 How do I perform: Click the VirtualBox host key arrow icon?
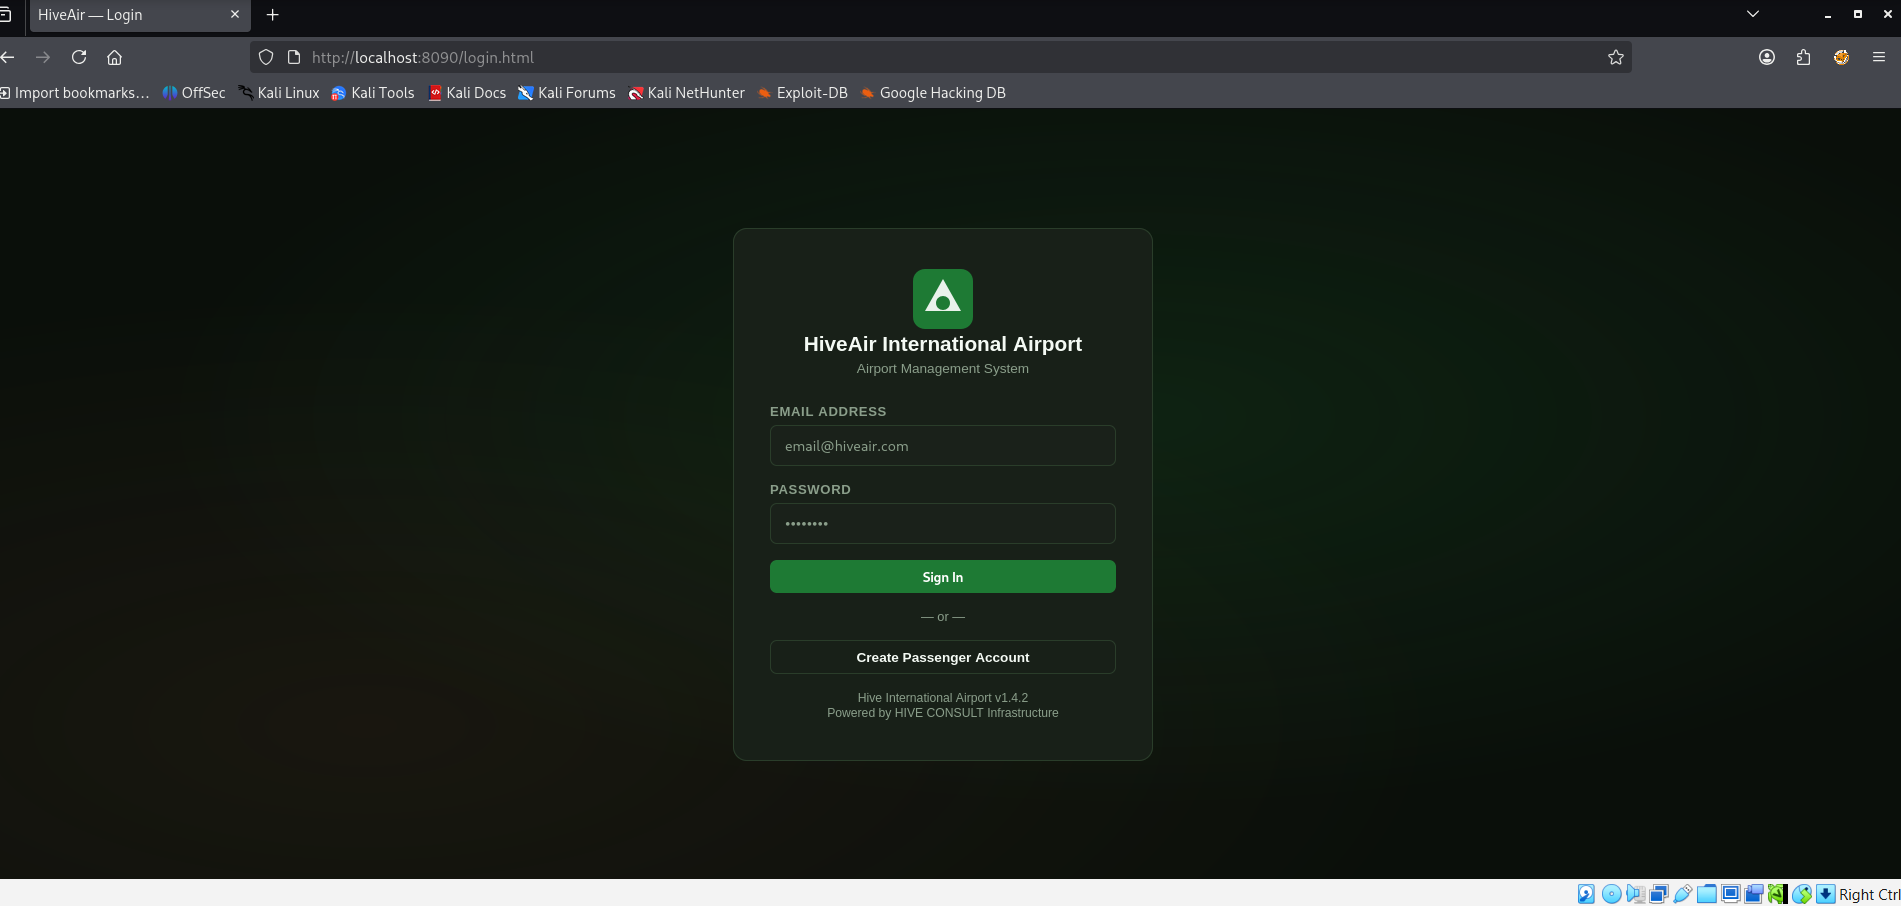(x=1826, y=894)
